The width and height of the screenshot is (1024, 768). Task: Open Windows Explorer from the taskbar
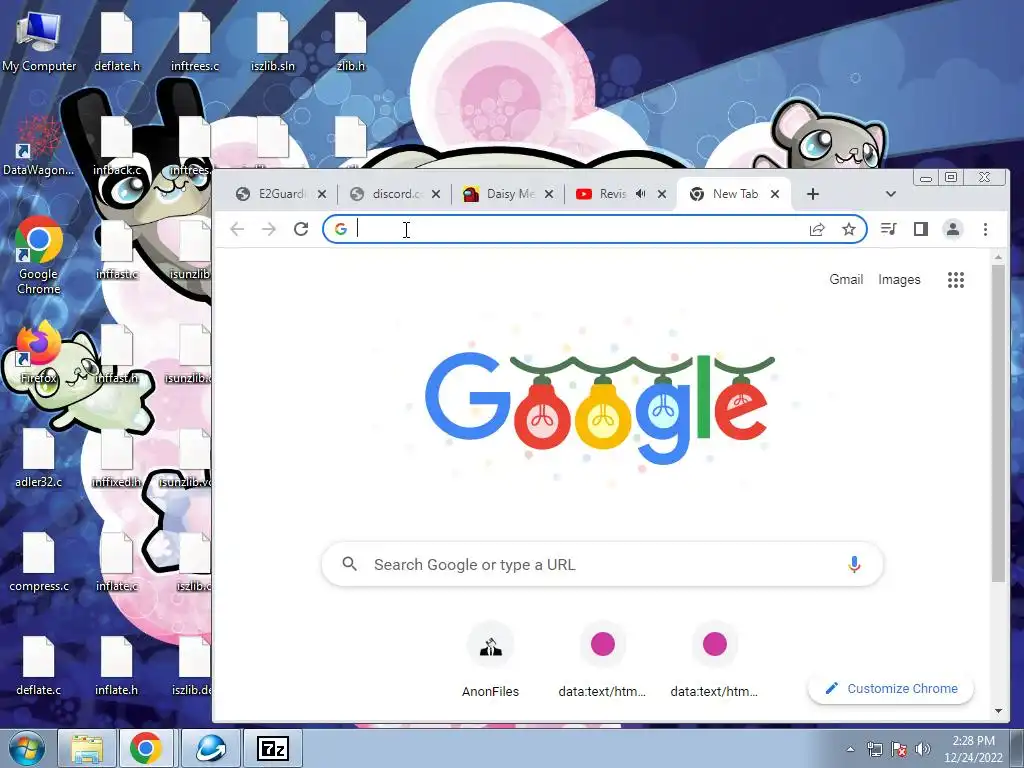point(87,748)
